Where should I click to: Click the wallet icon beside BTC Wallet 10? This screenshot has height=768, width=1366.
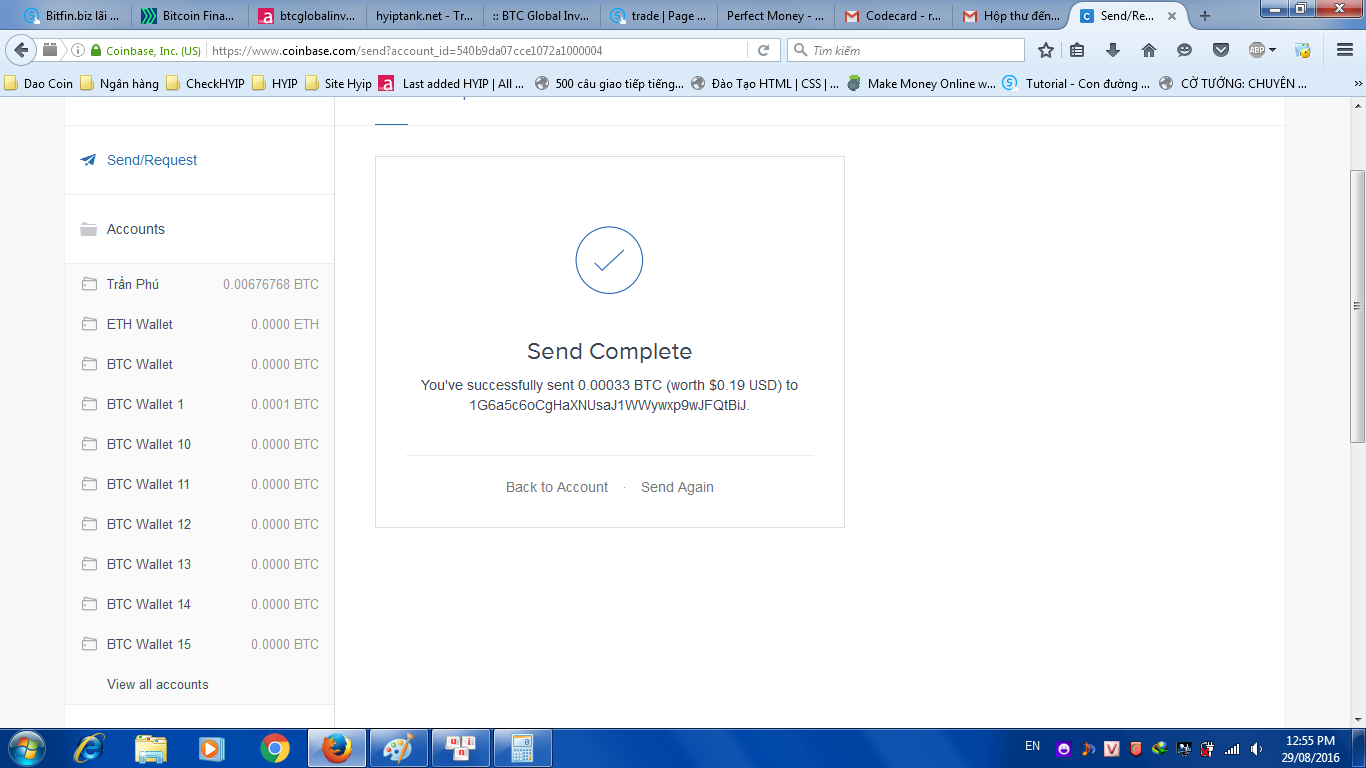tap(89, 444)
